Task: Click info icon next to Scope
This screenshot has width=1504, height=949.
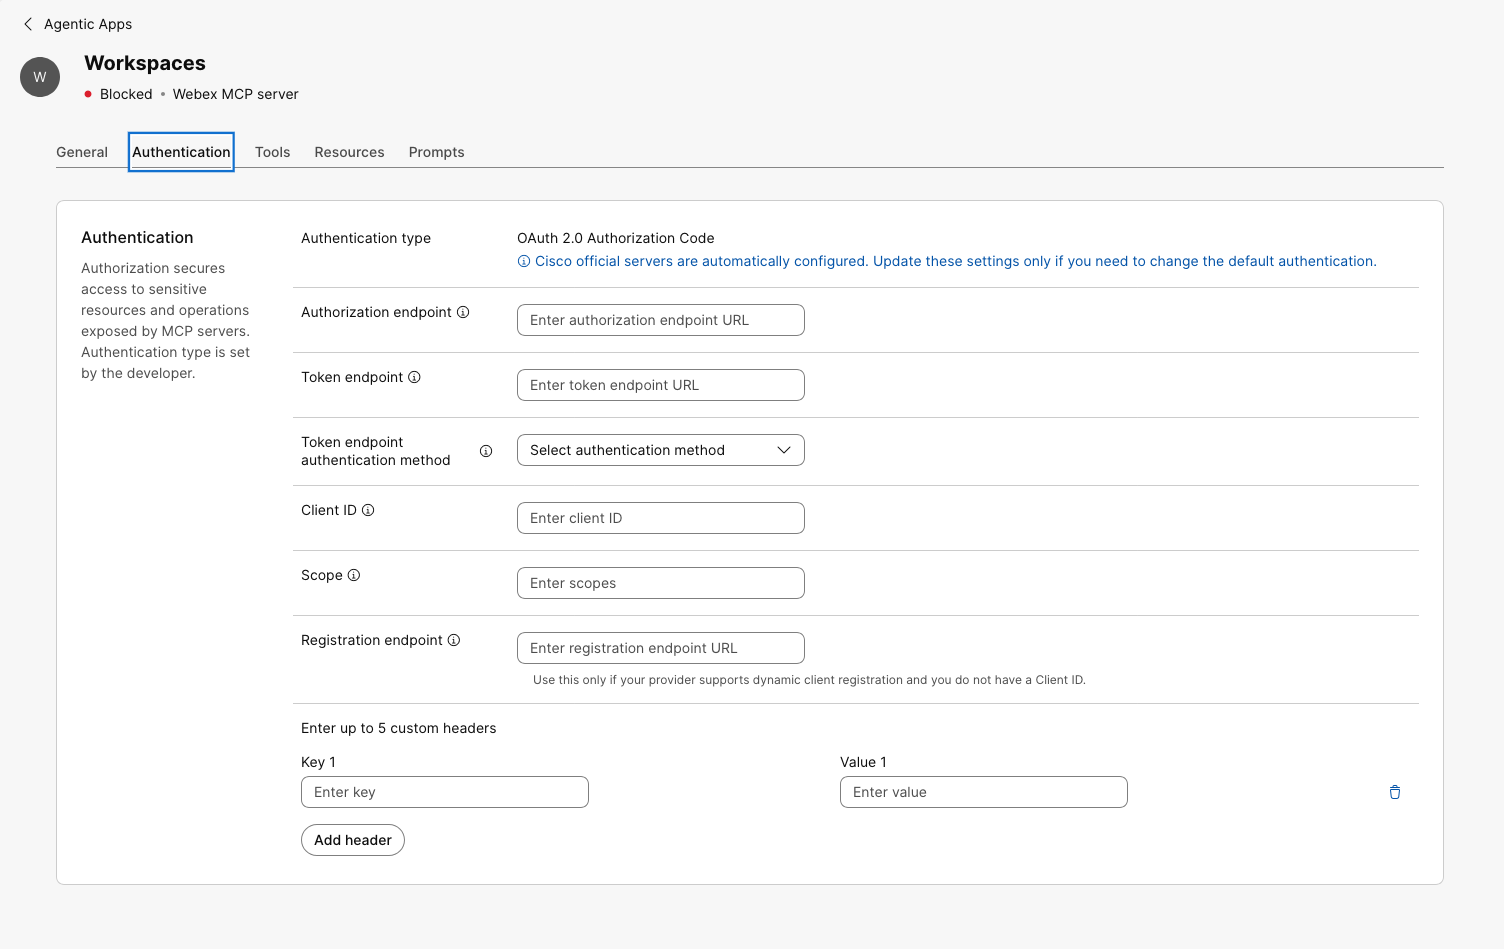Action: click(x=354, y=575)
